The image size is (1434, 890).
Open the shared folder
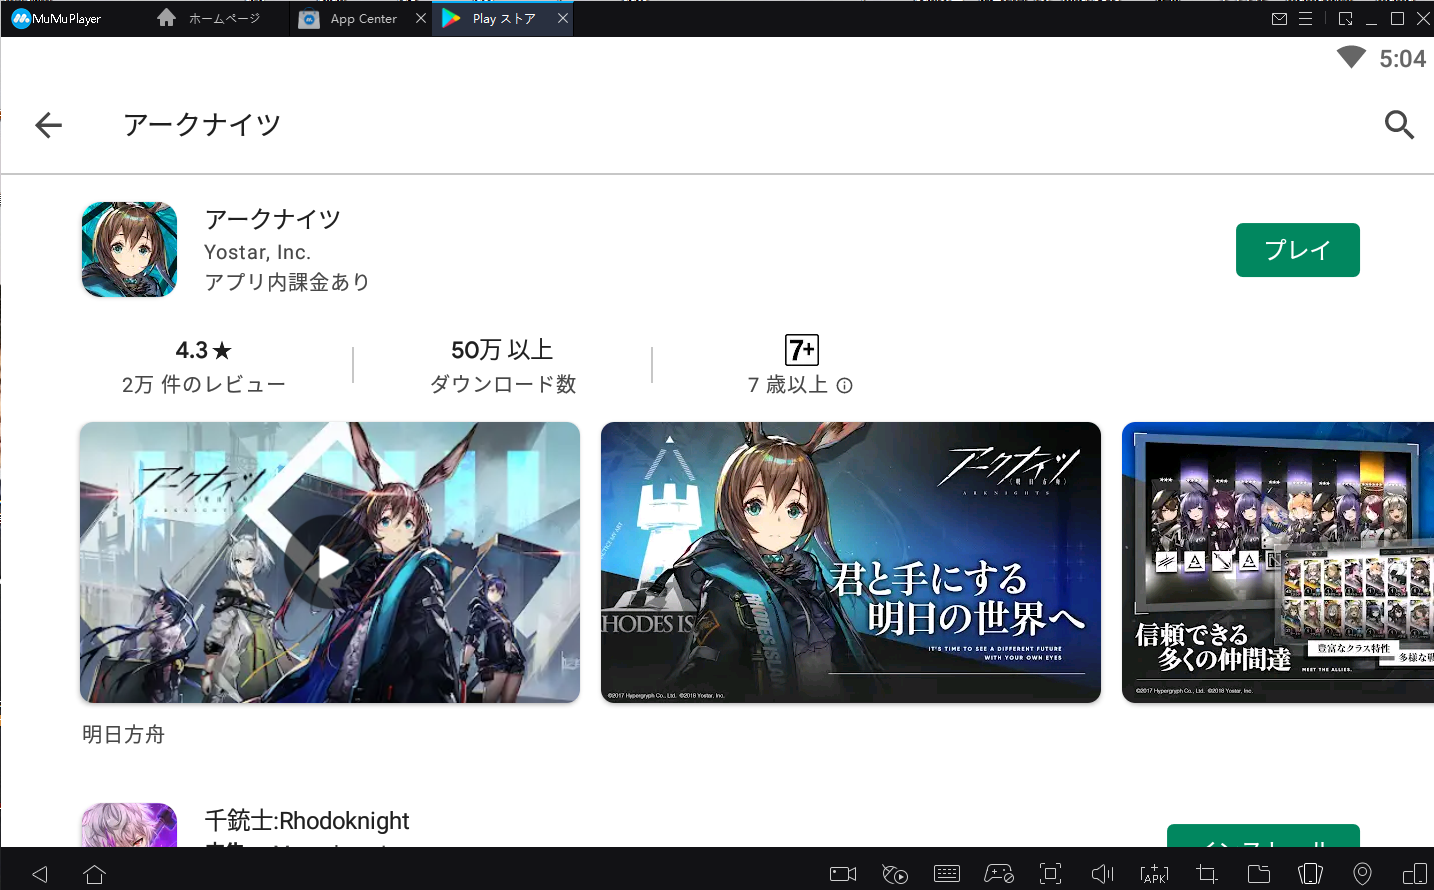[1259, 874]
